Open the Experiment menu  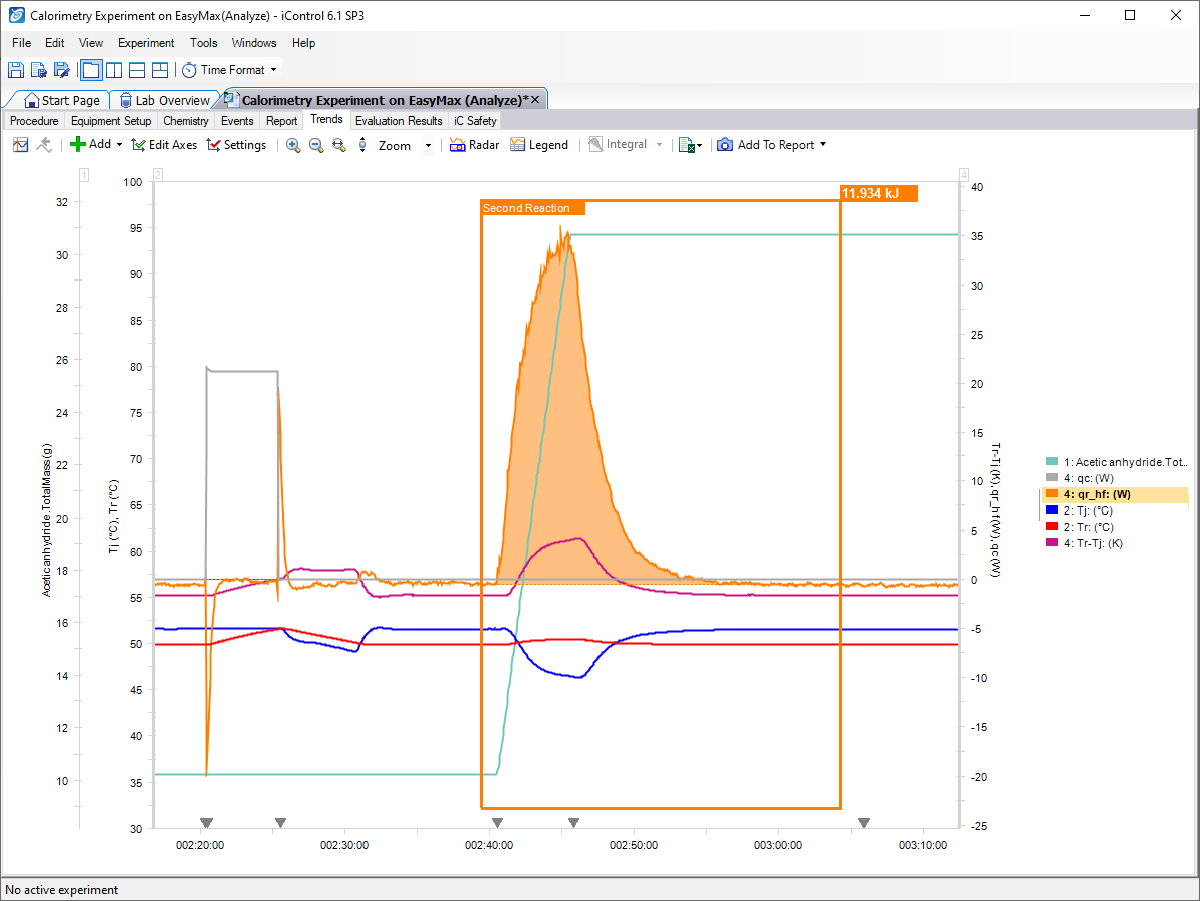pos(146,43)
